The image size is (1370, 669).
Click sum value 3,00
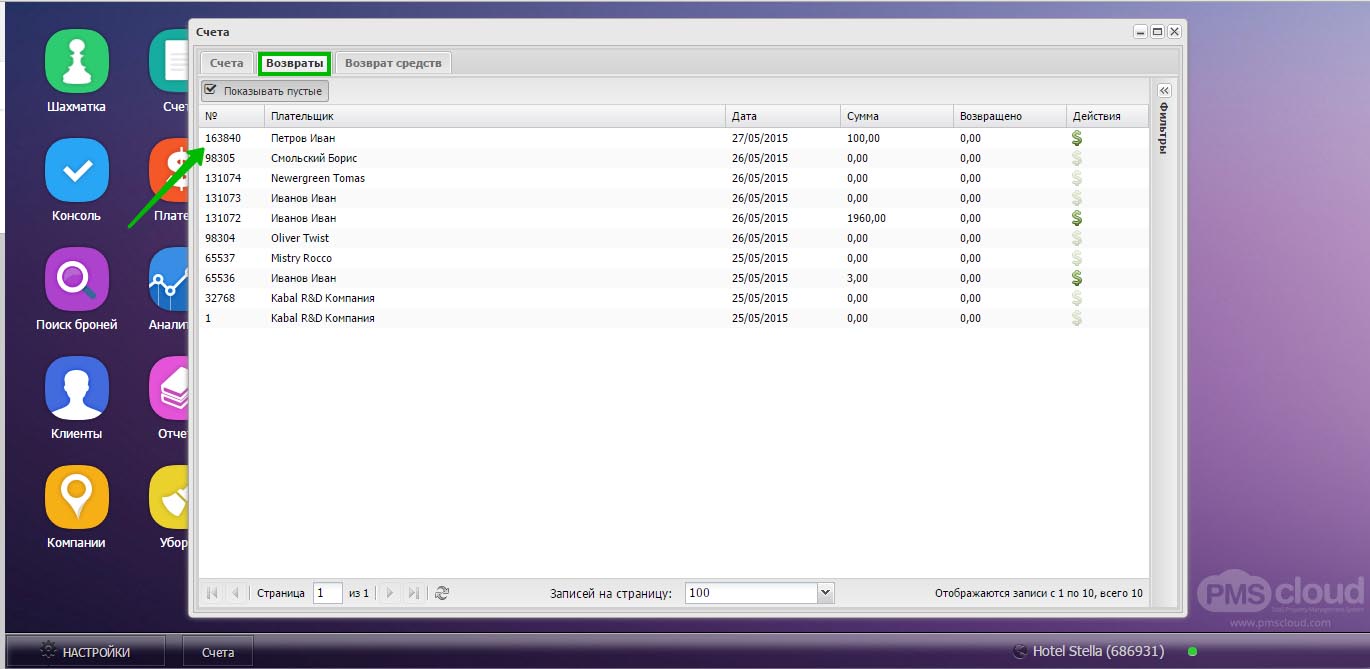pyautogui.click(x=857, y=278)
